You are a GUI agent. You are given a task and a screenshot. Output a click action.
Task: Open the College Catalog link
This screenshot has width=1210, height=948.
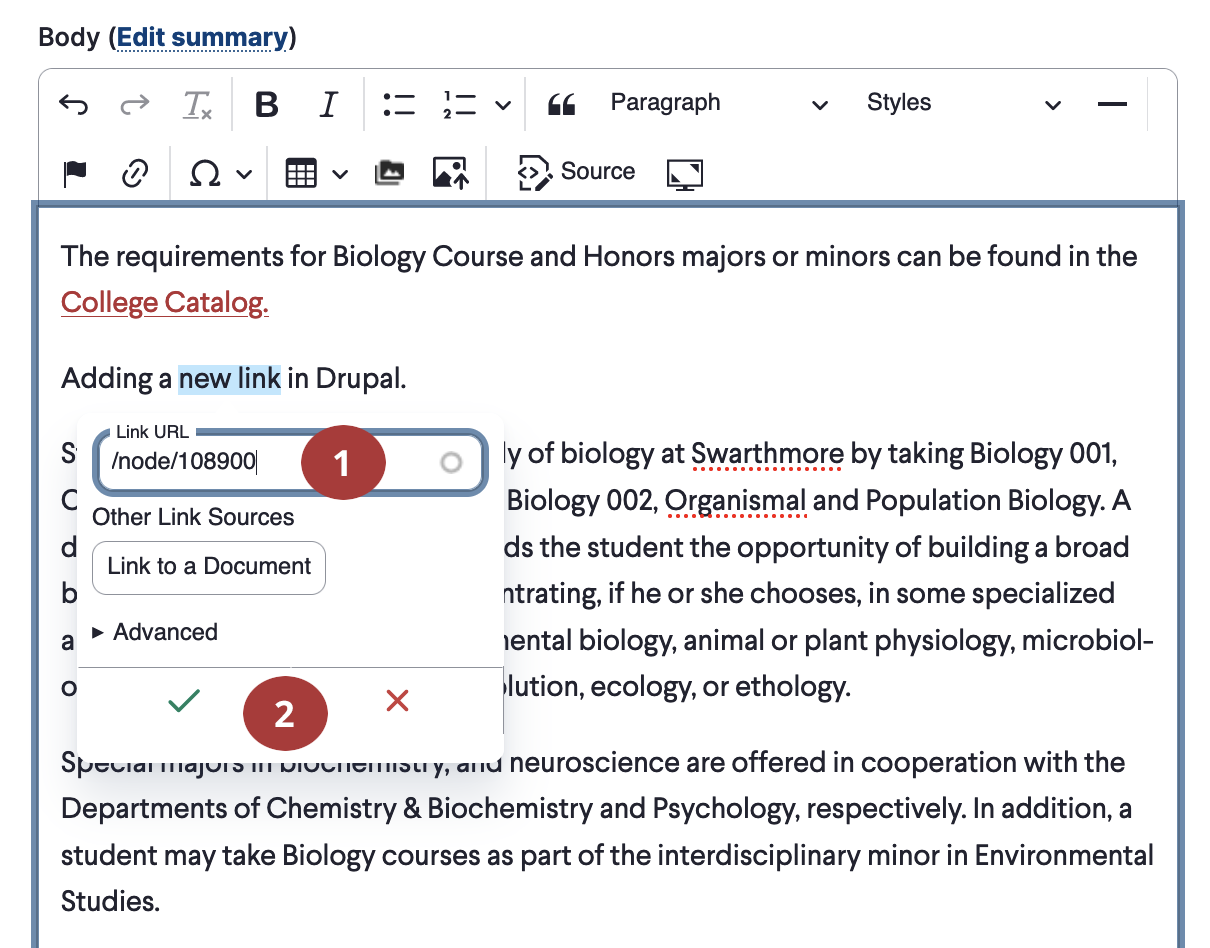coord(165,302)
